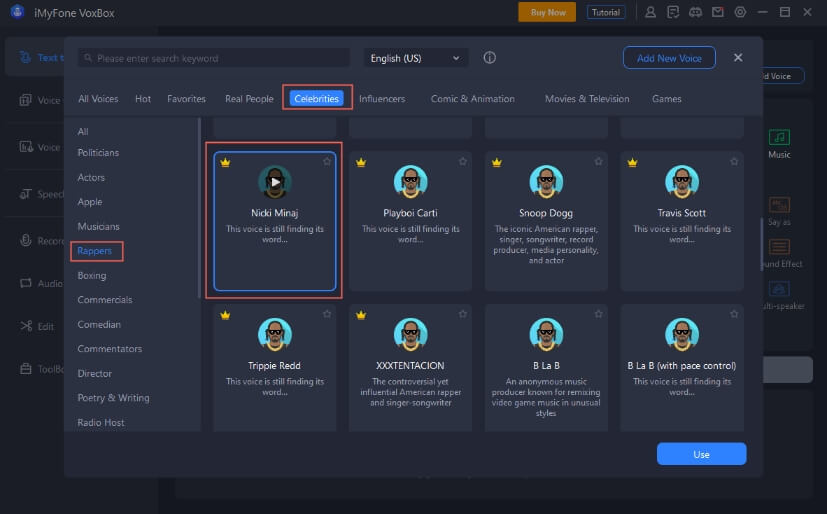
Task: Open the Tutorial button
Action: [605, 12]
